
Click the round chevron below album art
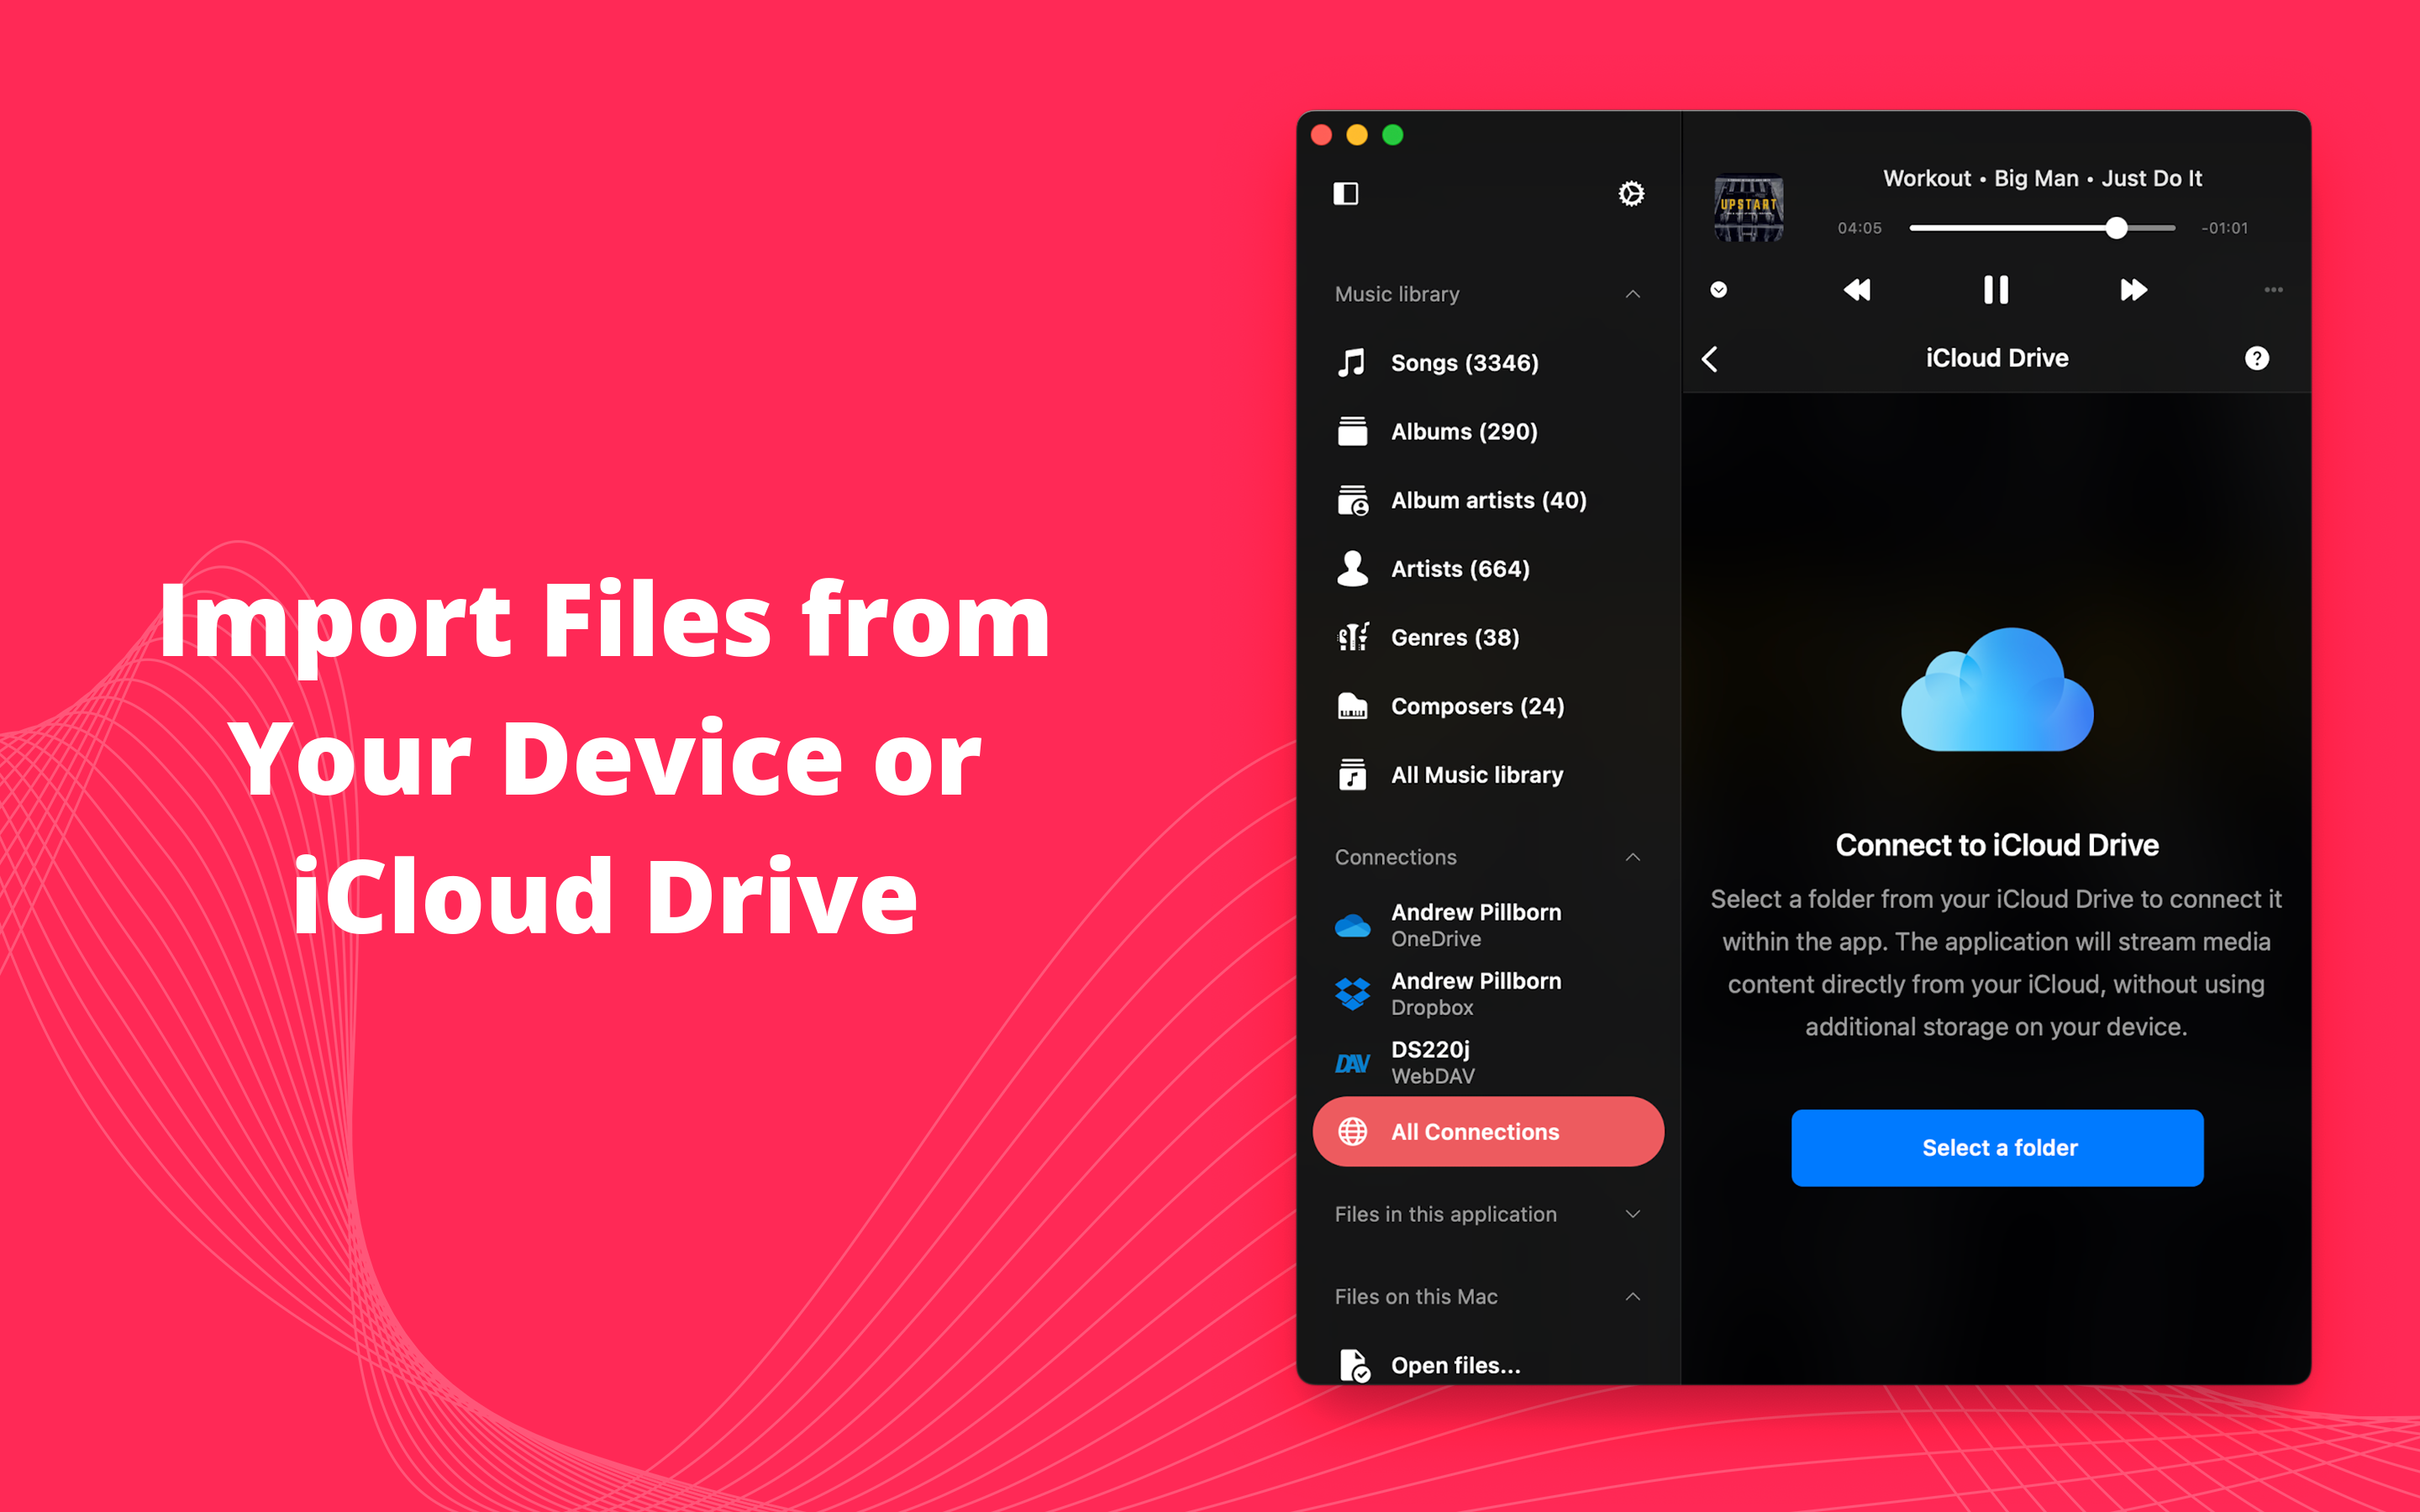[x=1718, y=290]
